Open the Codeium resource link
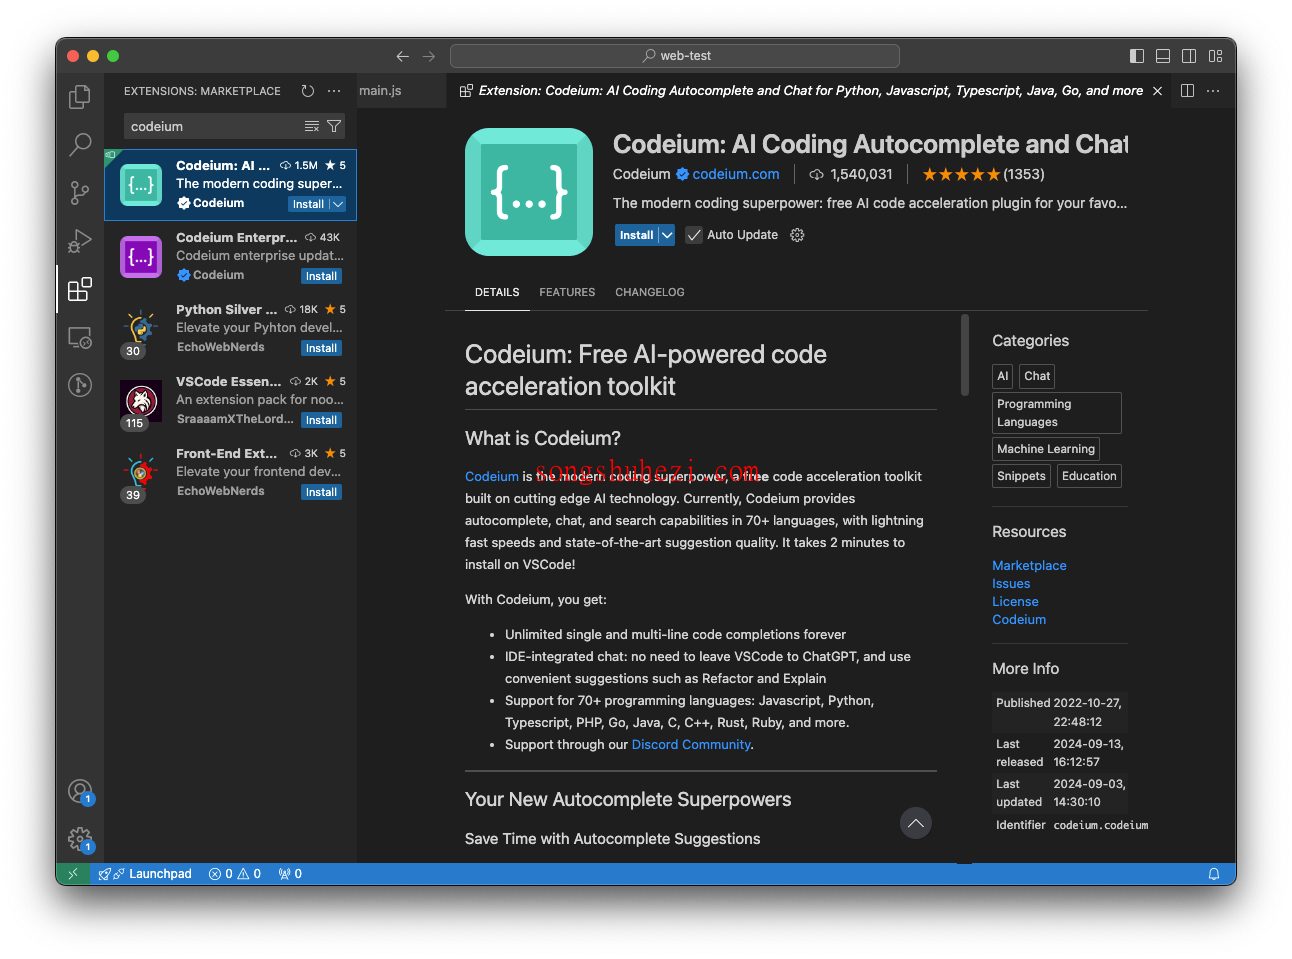 click(1019, 620)
